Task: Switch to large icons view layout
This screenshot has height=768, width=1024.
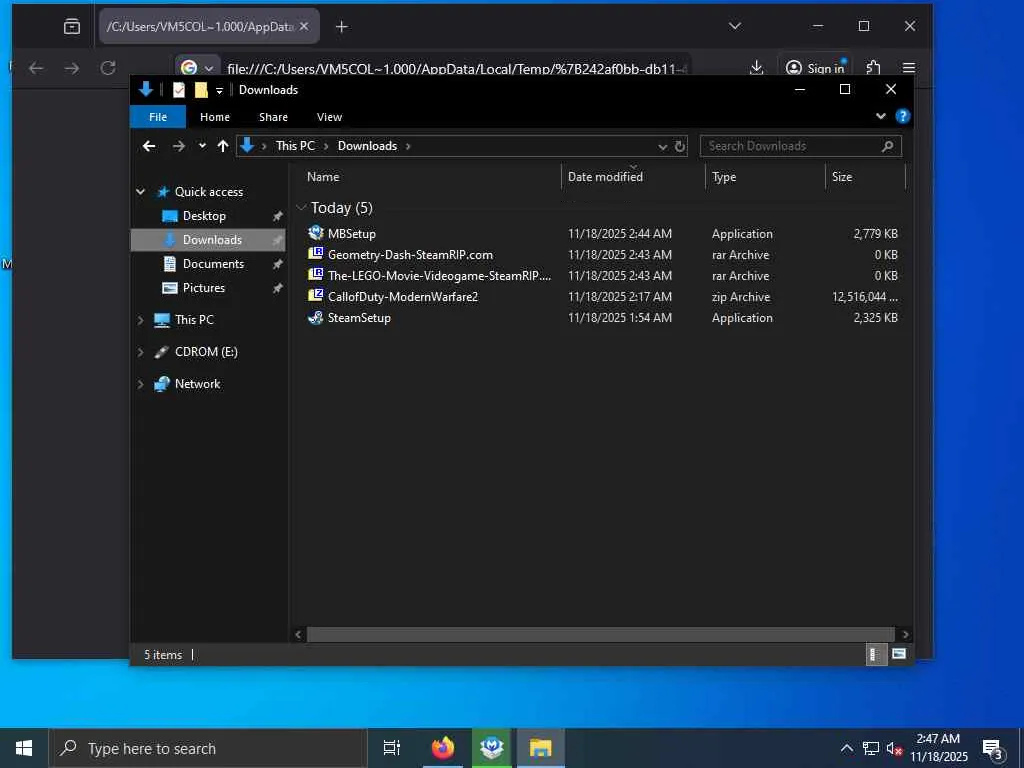Action: pyautogui.click(x=899, y=654)
